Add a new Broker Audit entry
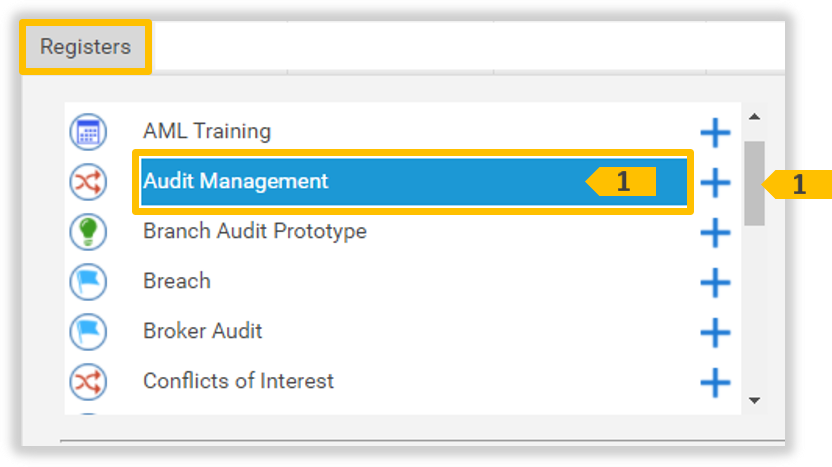 [x=715, y=332]
